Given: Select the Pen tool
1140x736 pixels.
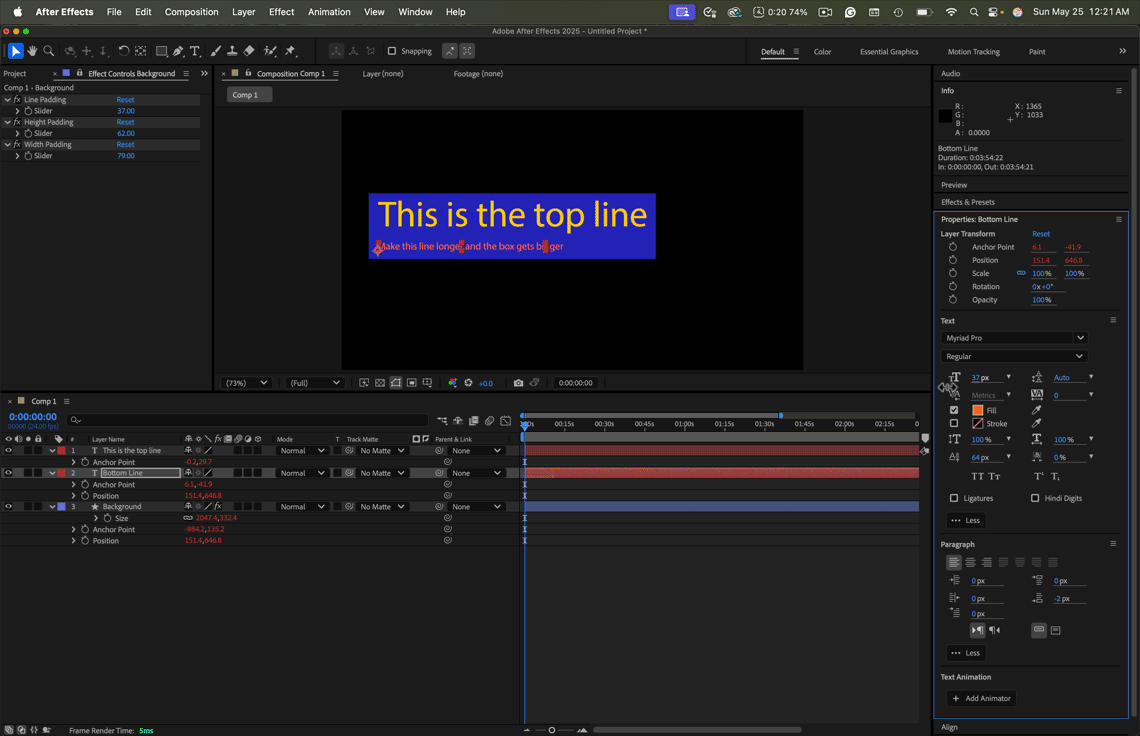Looking at the screenshot, I should pos(178,51).
